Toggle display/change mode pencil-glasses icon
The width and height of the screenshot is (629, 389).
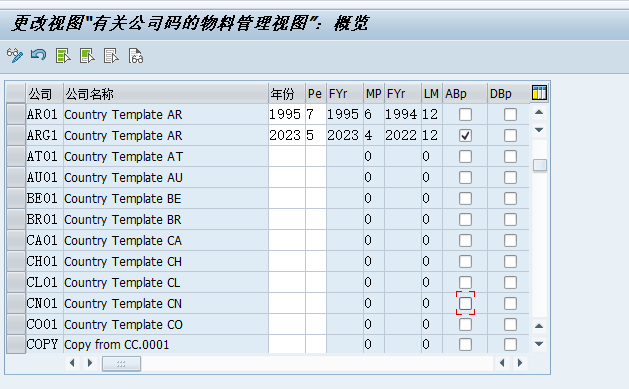[x=15, y=56]
